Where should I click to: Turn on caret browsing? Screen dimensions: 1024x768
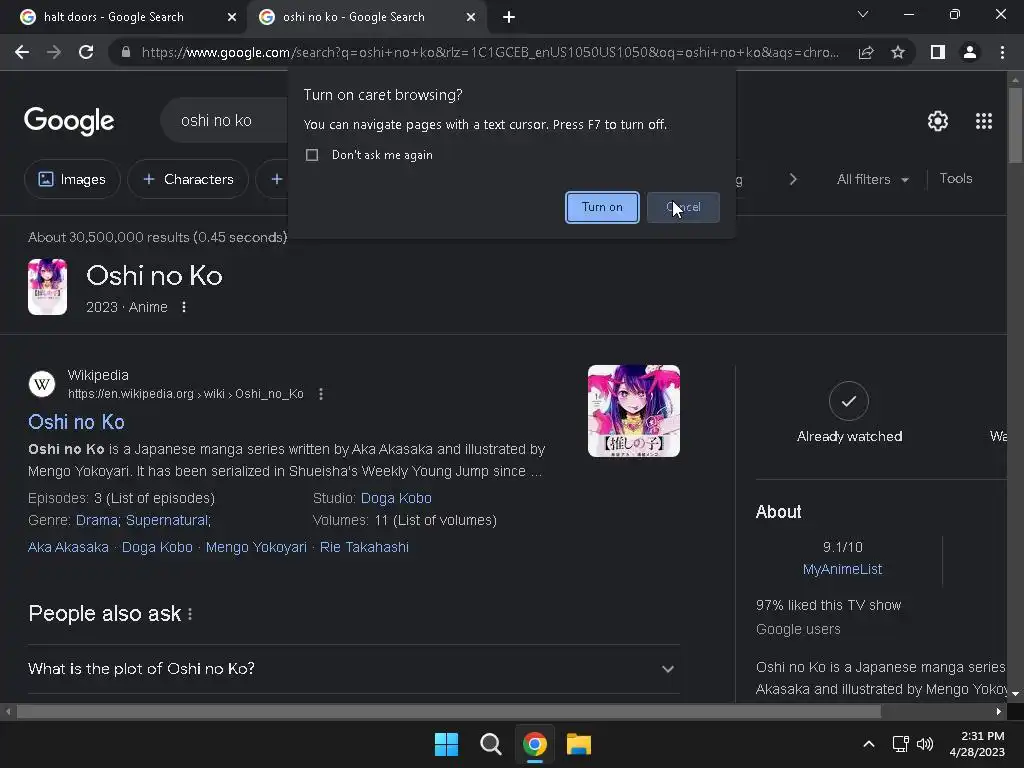click(x=602, y=207)
